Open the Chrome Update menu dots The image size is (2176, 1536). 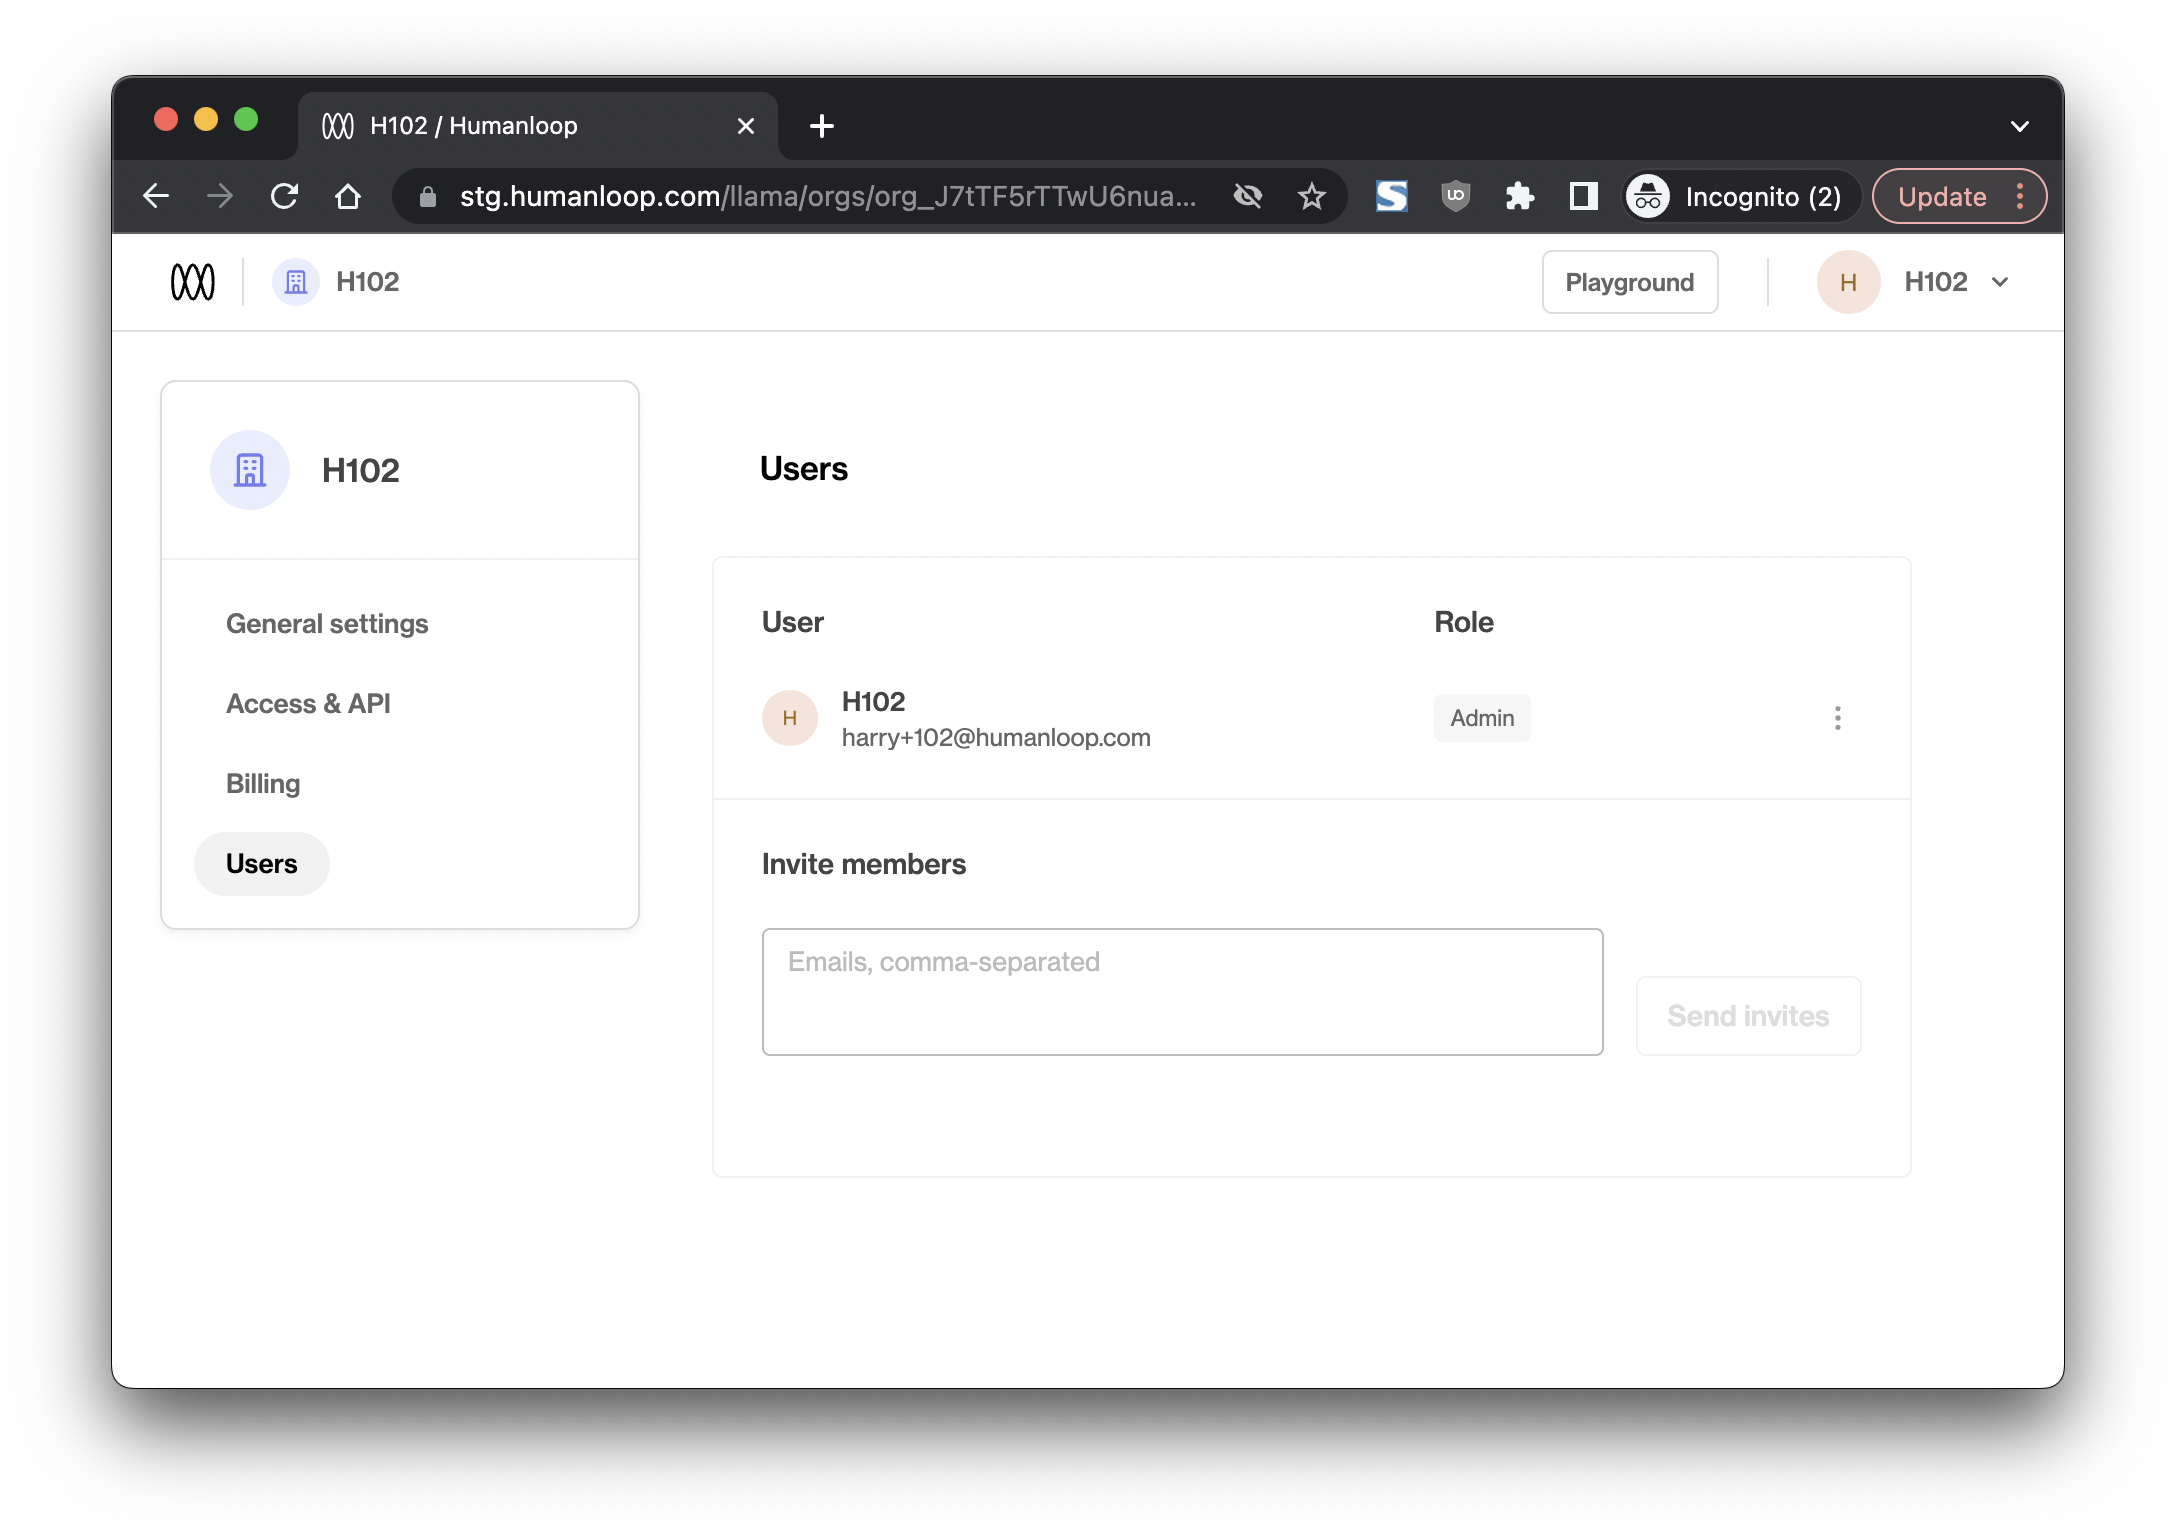tap(2020, 196)
